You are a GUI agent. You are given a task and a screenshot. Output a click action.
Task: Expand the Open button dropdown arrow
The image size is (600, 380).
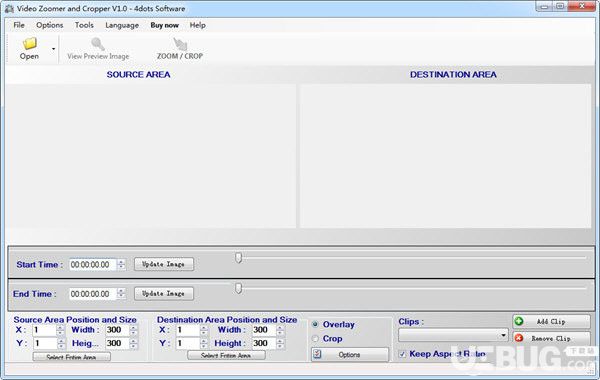(53, 49)
